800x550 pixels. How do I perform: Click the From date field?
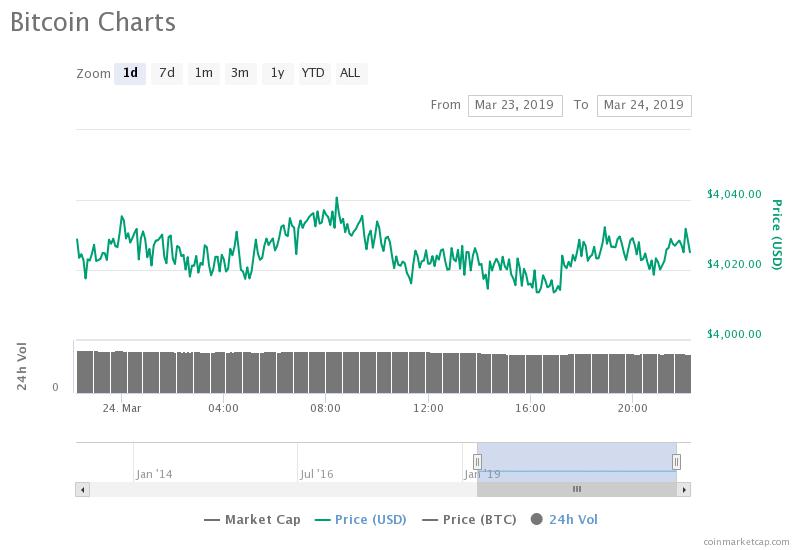515,105
